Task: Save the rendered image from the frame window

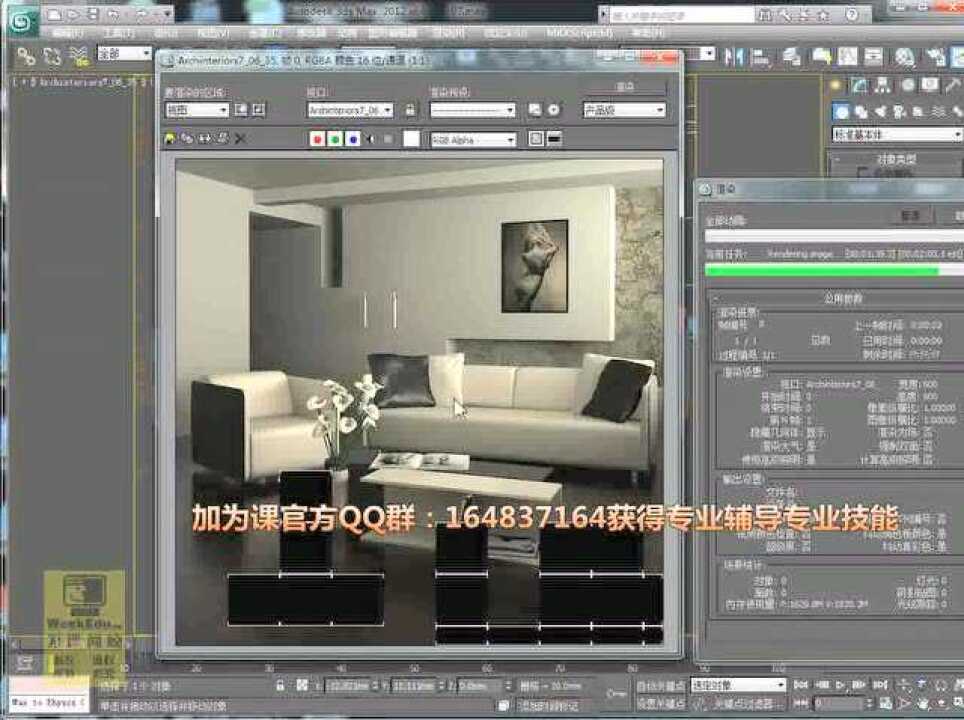Action: tap(170, 138)
